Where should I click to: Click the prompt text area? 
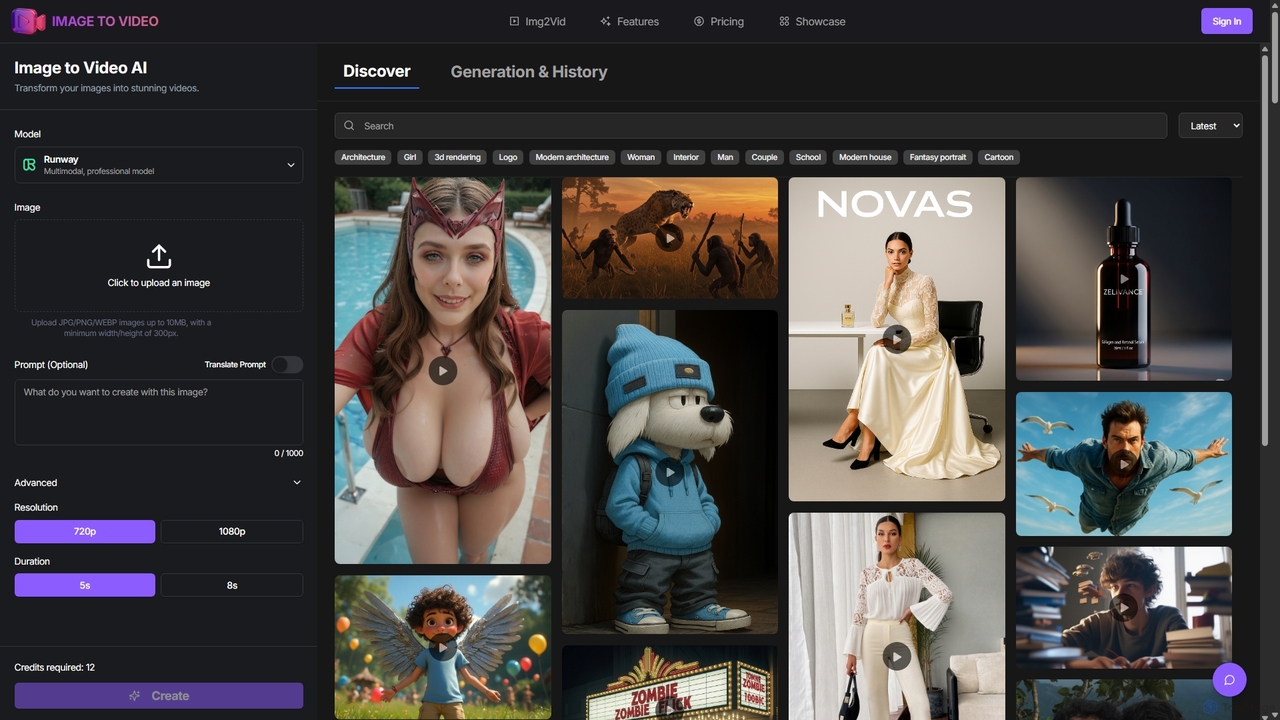(159, 412)
